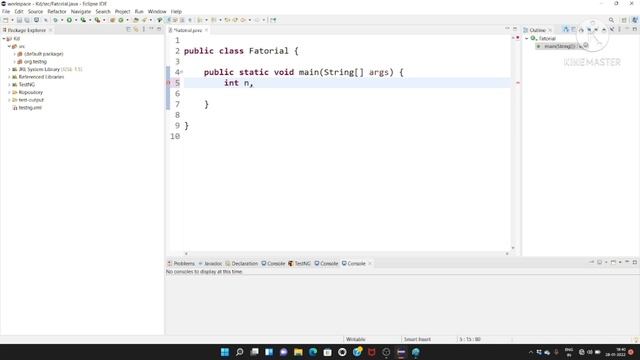Click the fold toggle on line 4

tap(182, 72)
